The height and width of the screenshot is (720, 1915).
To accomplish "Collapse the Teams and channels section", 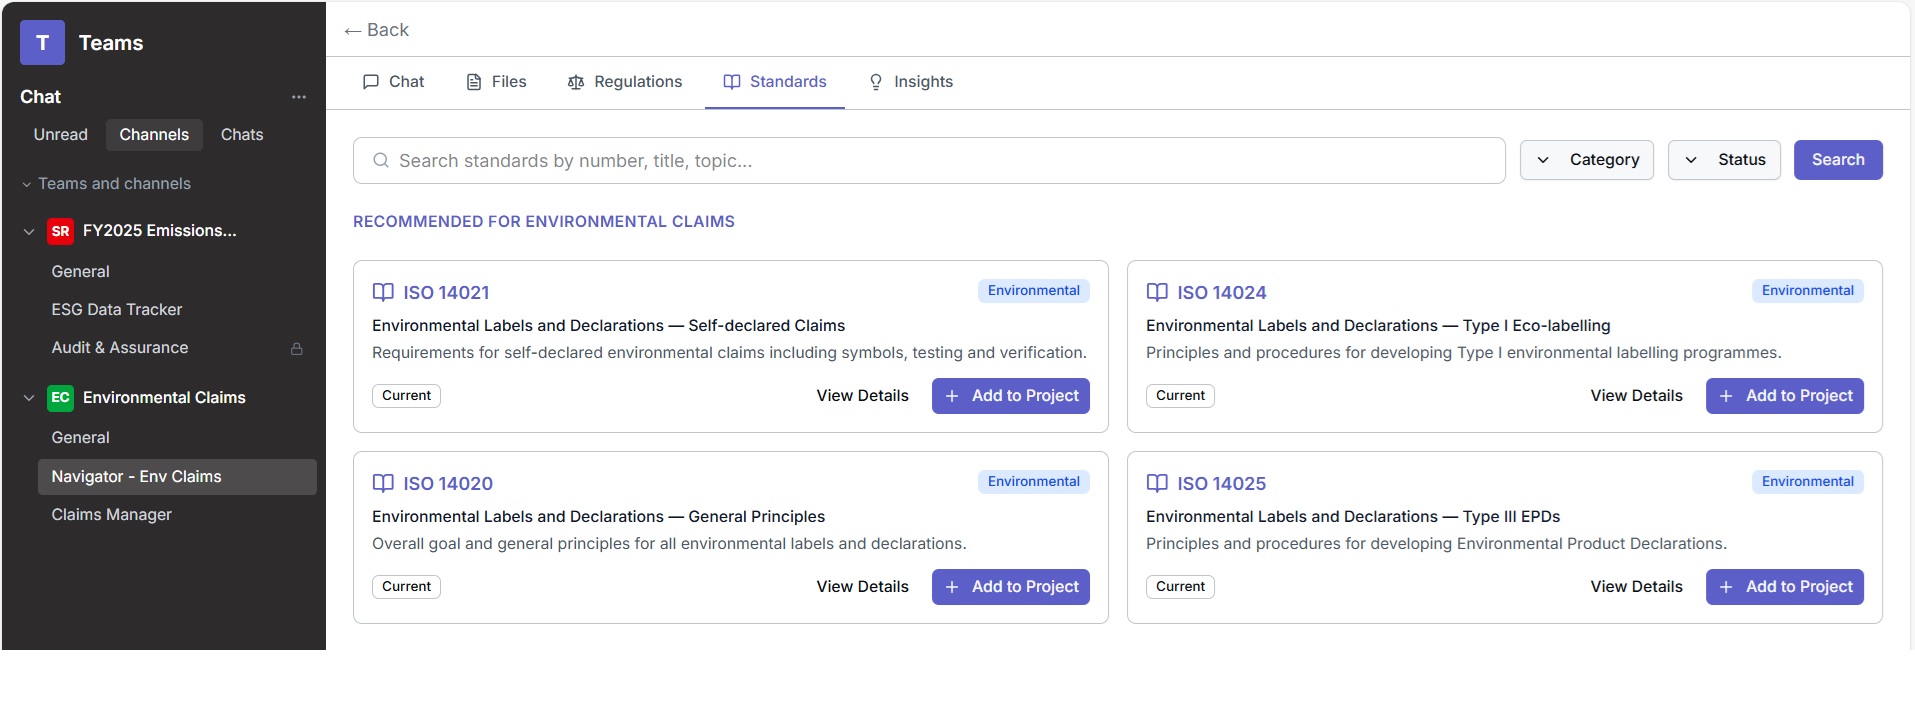I will [x=27, y=185].
